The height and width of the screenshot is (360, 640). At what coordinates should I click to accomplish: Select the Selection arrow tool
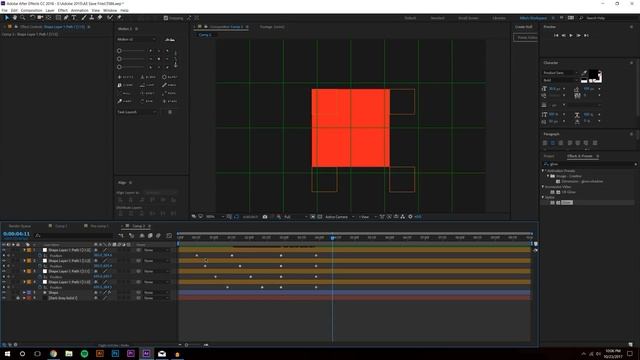coord(7,18)
